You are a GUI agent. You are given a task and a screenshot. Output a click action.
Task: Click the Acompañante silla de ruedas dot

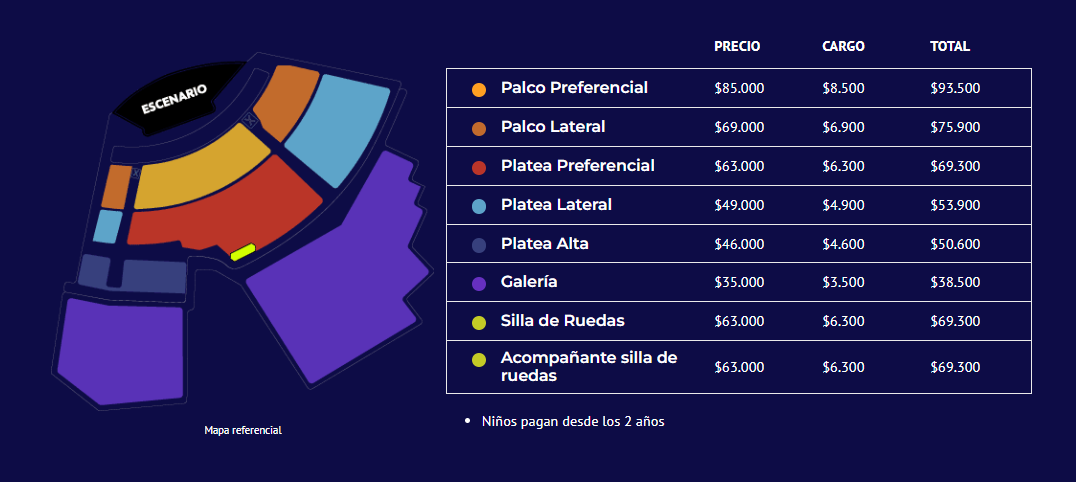click(x=479, y=360)
